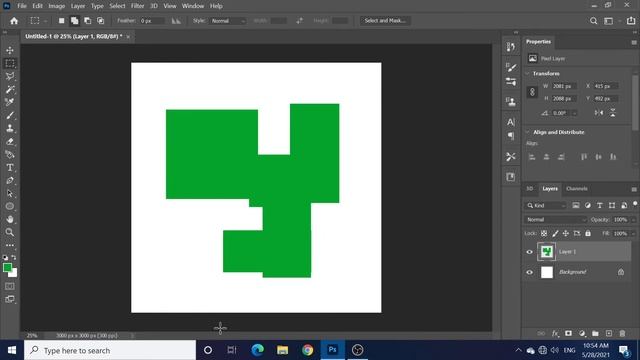
Task: Open the File menu
Action: point(22,6)
